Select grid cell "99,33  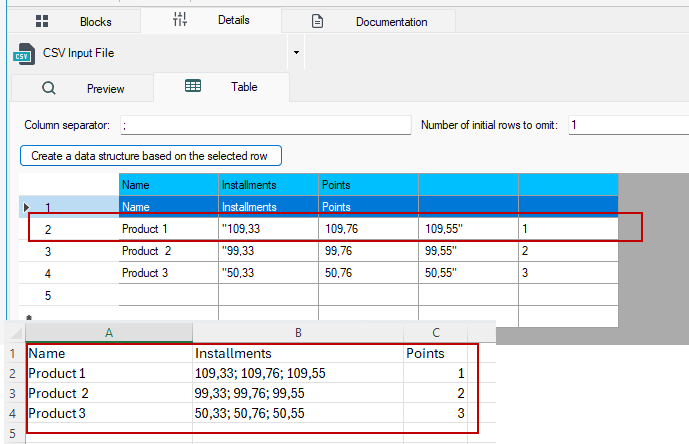click(x=268, y=251)
